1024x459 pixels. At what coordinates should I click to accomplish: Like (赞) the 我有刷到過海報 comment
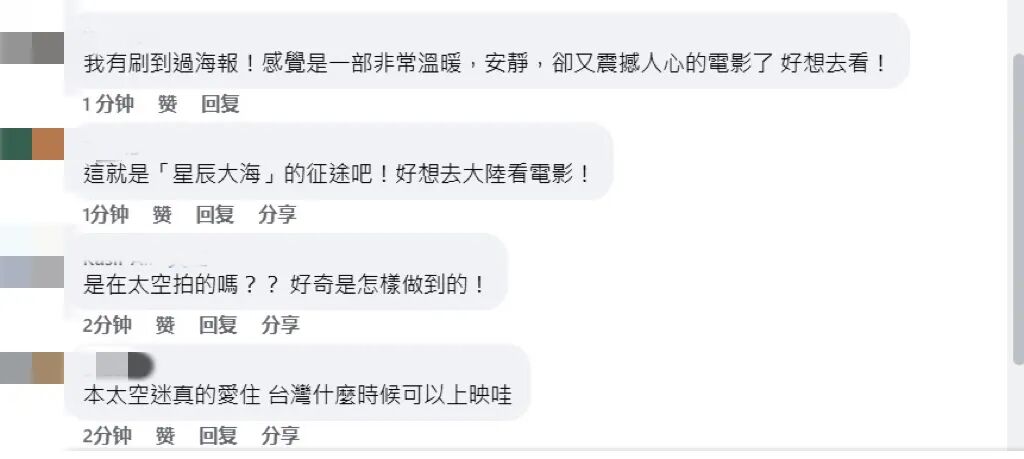(167, 104)
